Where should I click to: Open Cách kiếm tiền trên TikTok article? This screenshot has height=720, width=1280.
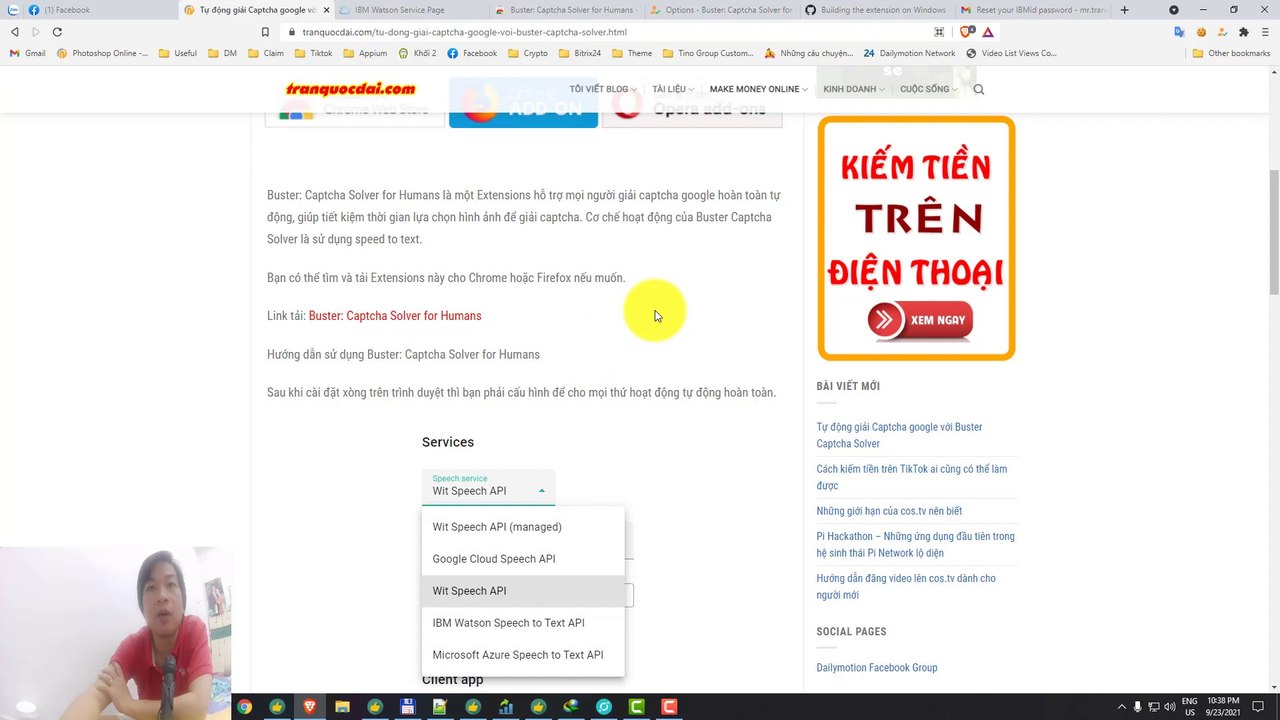pos(912,477)
